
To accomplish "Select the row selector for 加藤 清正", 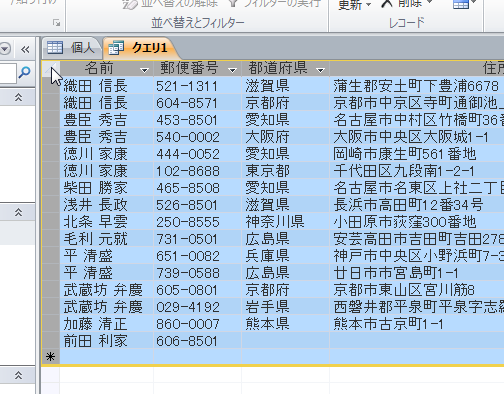I will point(51,324).
